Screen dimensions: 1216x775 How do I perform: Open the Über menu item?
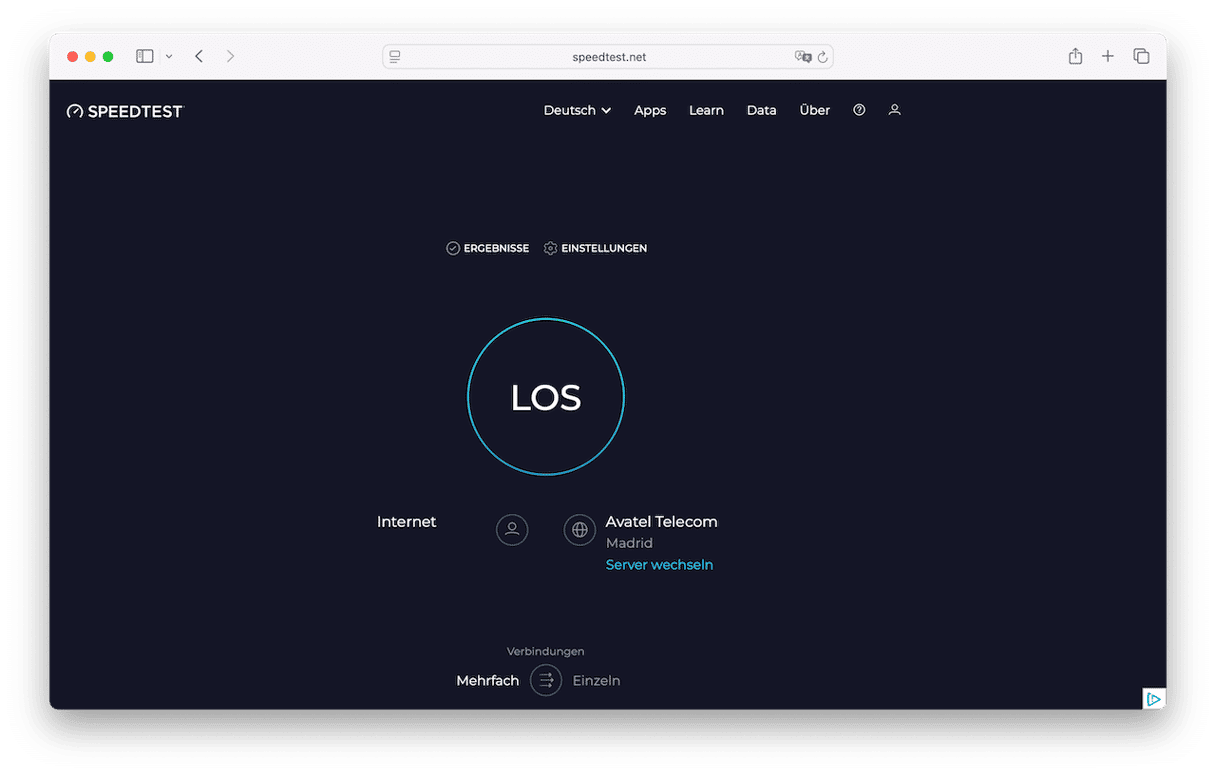tap(815, 110)
